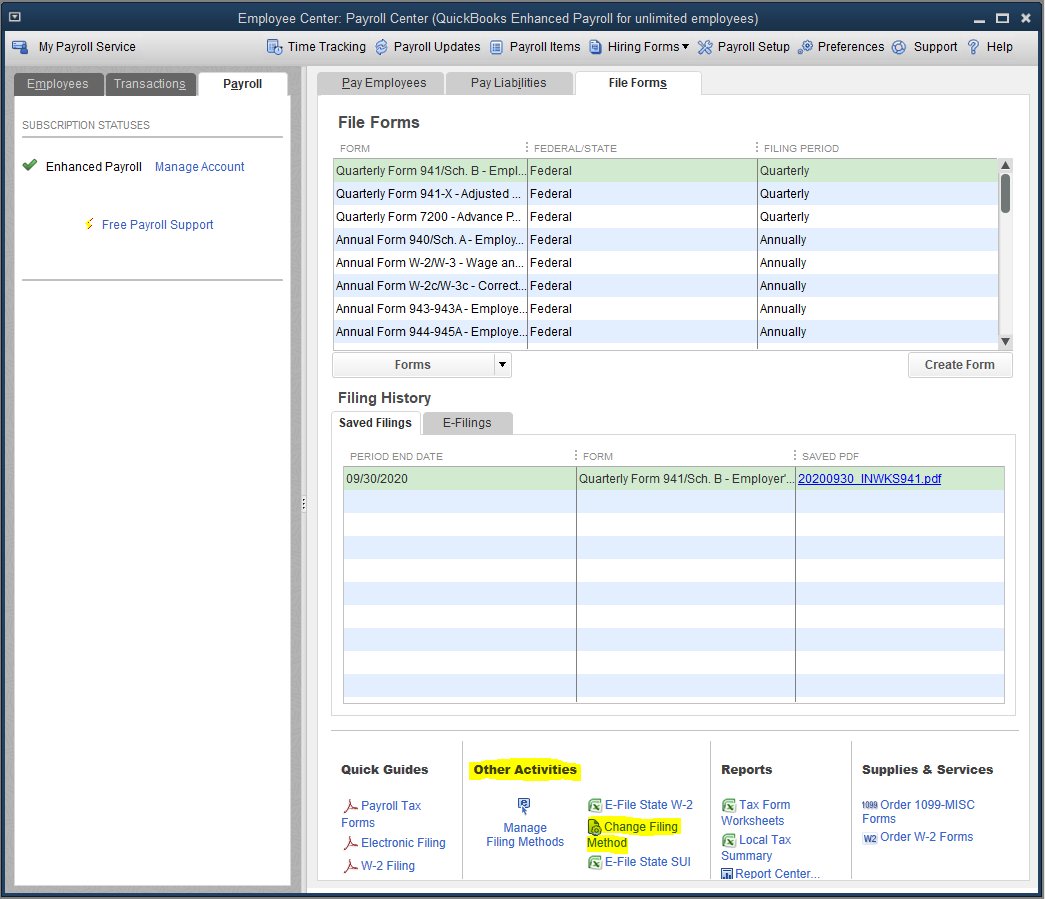Viewport: 1045px width, 899px height.
Task: Switch to the Transactions tab
Action: point(150,84)
